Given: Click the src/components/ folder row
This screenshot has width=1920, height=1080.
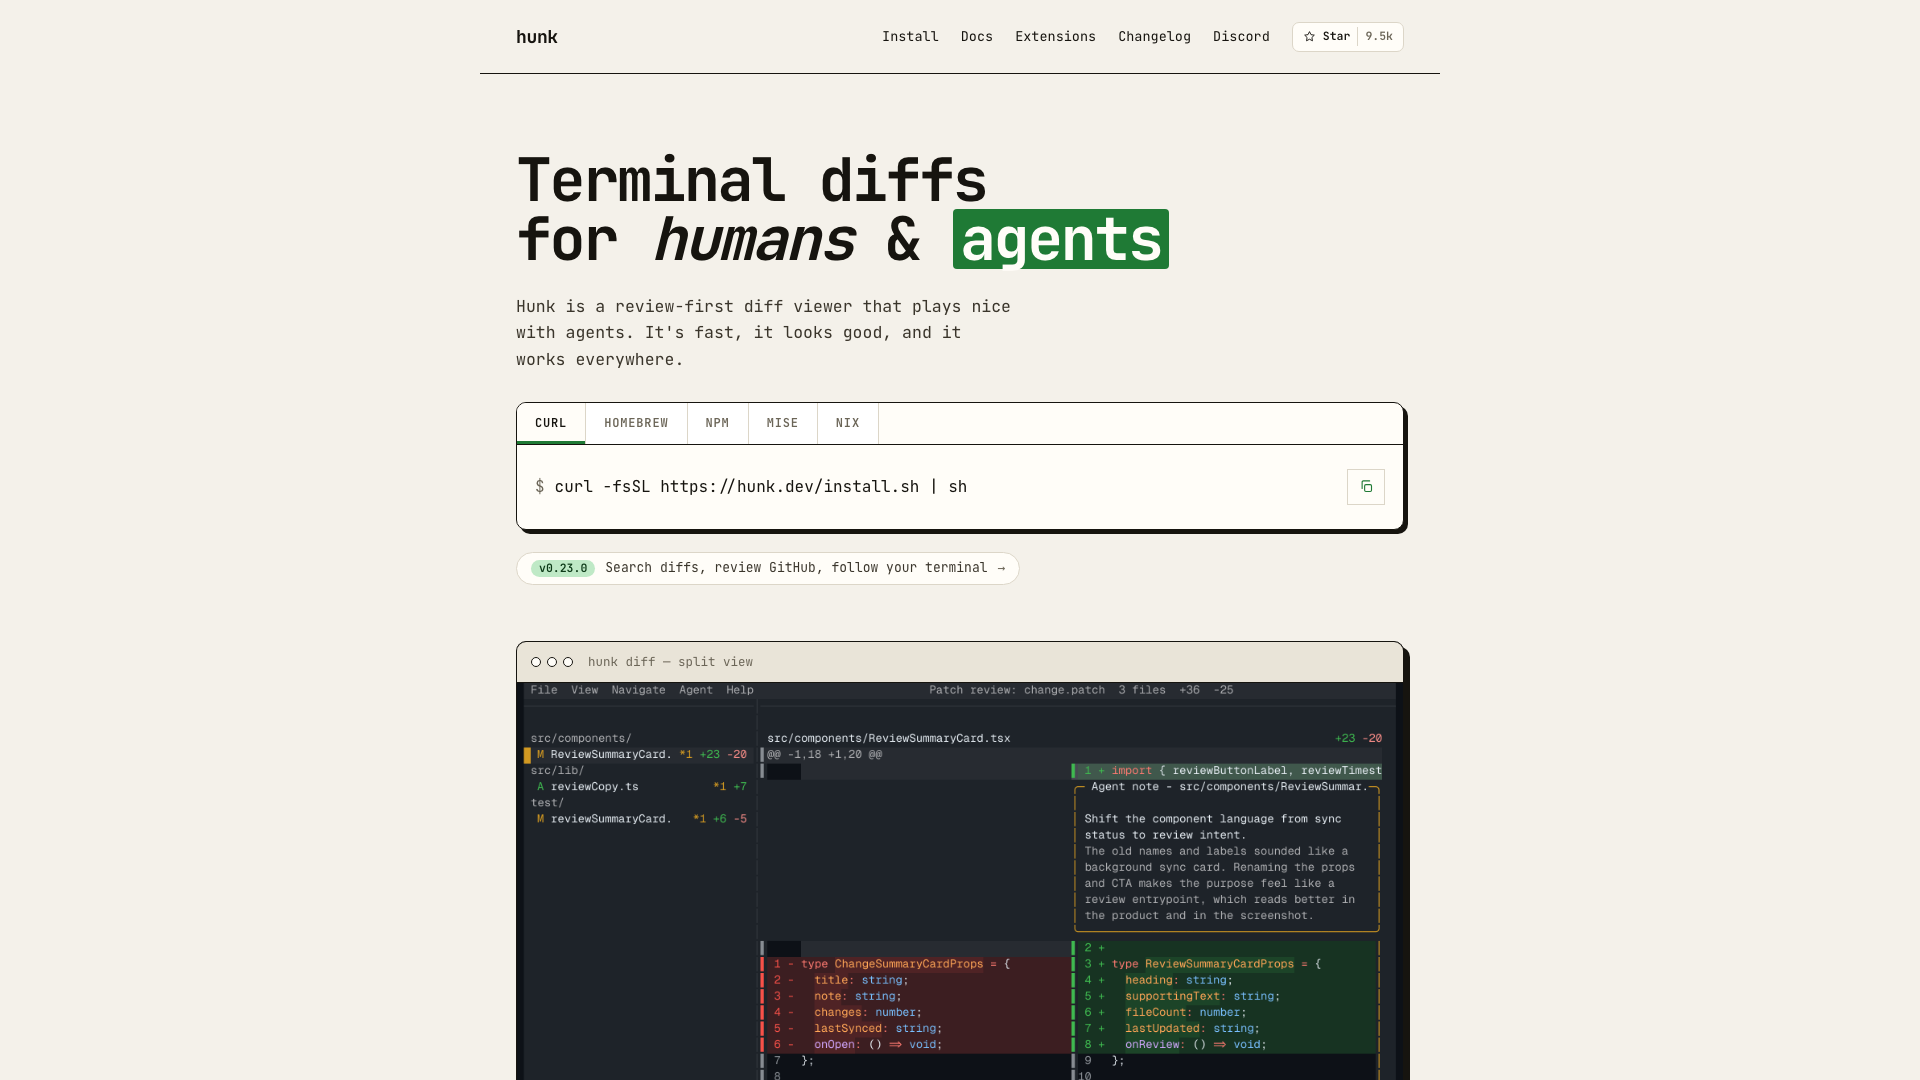Looking at the screenshot, I should point(581,739).
